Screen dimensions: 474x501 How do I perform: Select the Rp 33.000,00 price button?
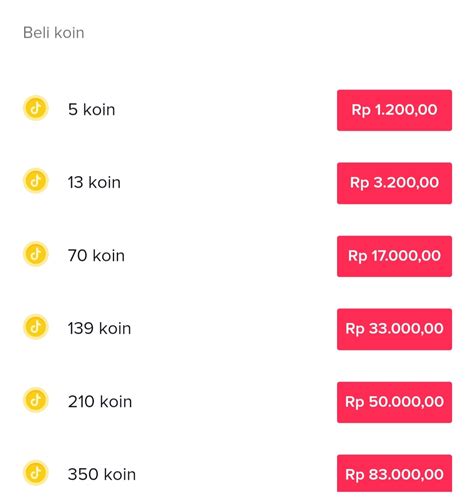(394, 329)
